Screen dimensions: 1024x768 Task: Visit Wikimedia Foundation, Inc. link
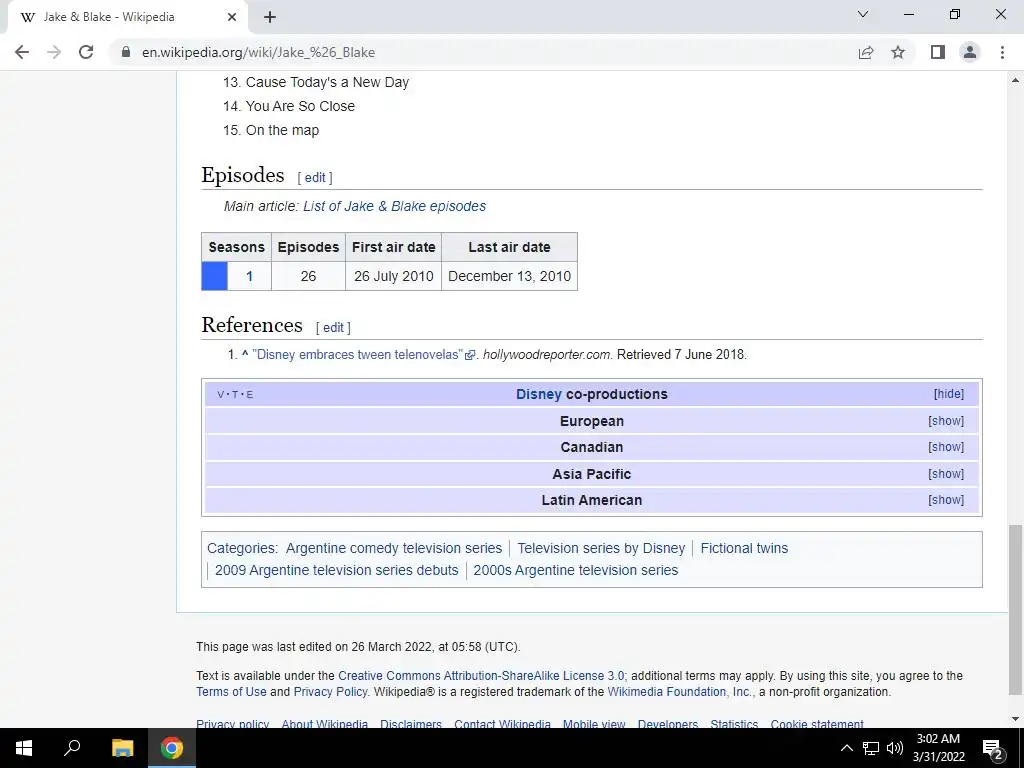coord(679,692)
